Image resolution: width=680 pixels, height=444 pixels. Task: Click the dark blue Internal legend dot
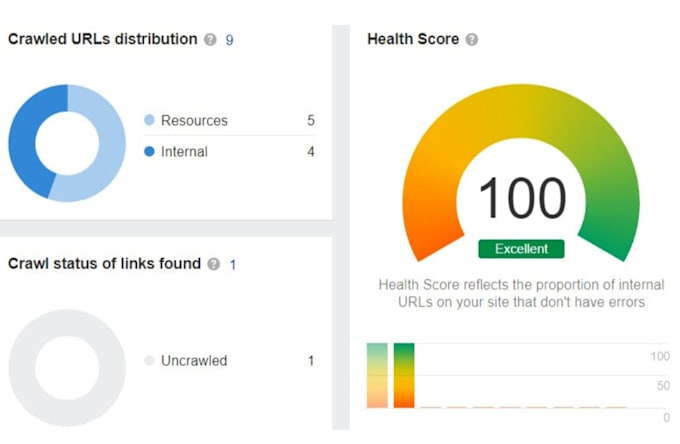[x=149, y=151]
